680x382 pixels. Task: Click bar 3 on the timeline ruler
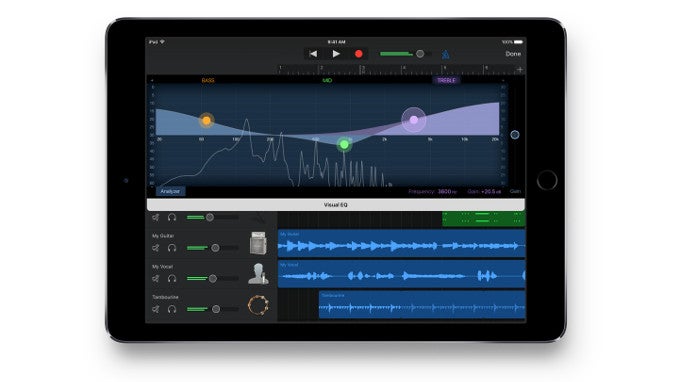click(x=363, y=69)
